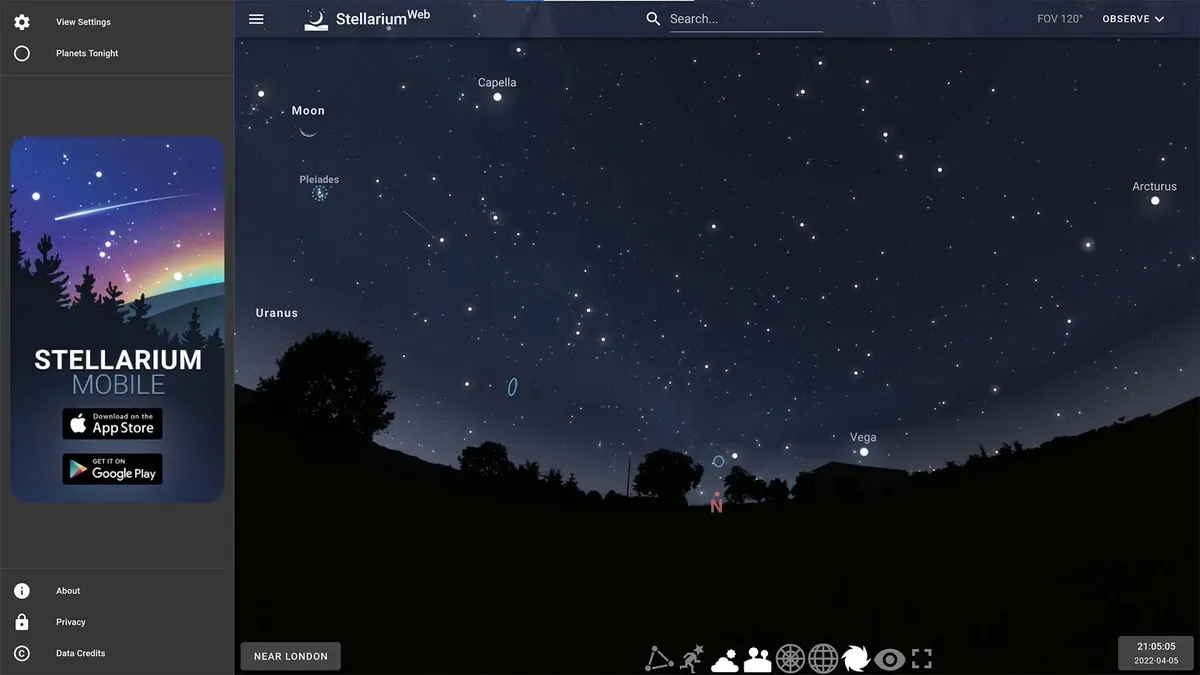Click the Stellarium Mobile promo image
The width and height of the screenshot is (1200, 675).
[118, 320]
